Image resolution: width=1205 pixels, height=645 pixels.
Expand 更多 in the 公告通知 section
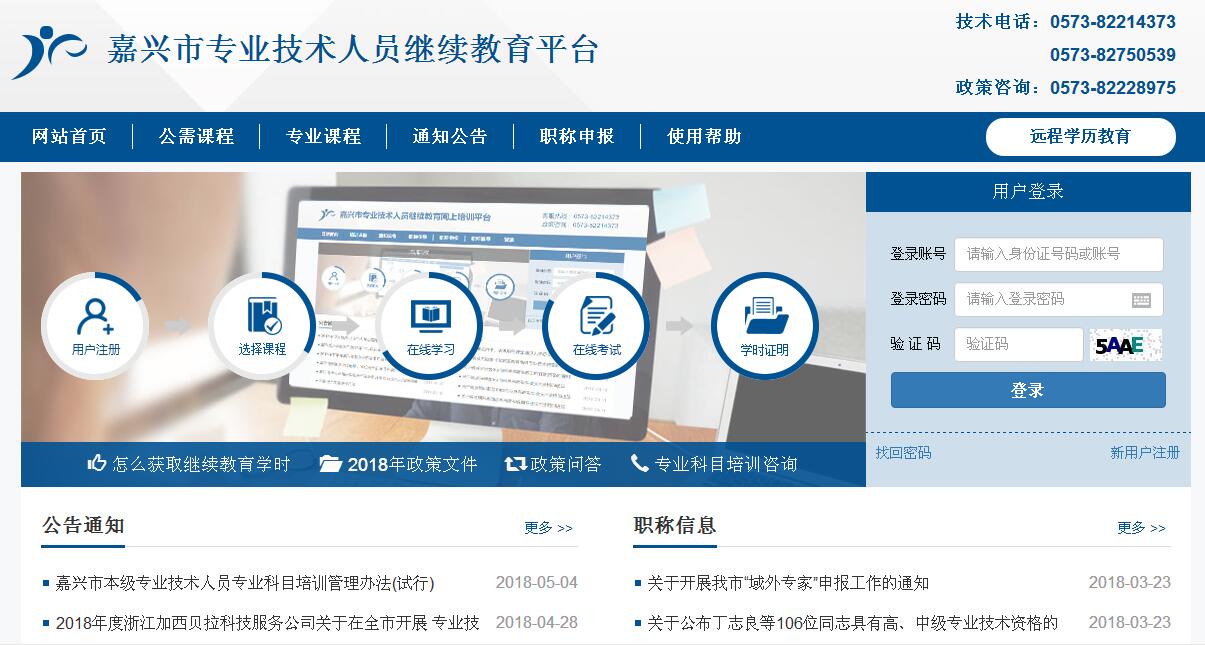tap(548, 528)
